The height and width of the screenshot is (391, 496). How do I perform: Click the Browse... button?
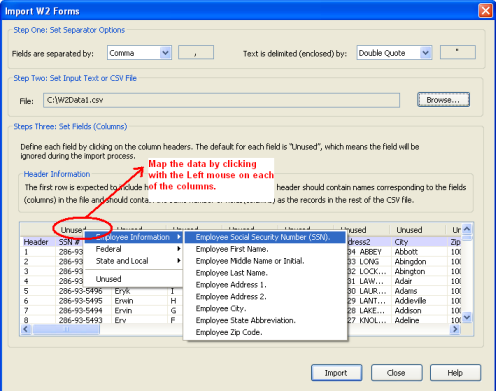pos(443,100)
